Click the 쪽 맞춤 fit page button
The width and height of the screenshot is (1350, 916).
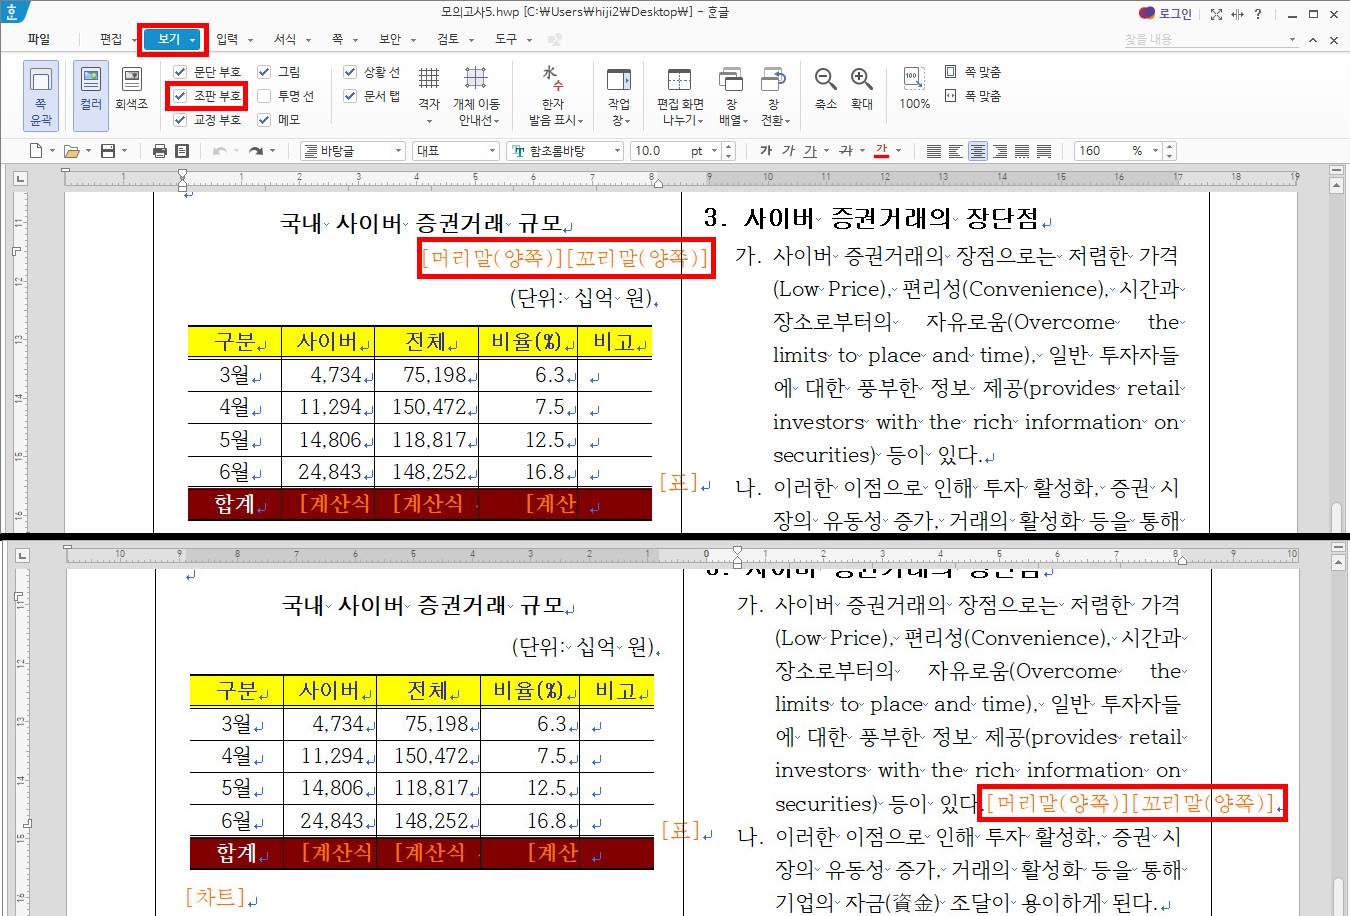[974, 72]
